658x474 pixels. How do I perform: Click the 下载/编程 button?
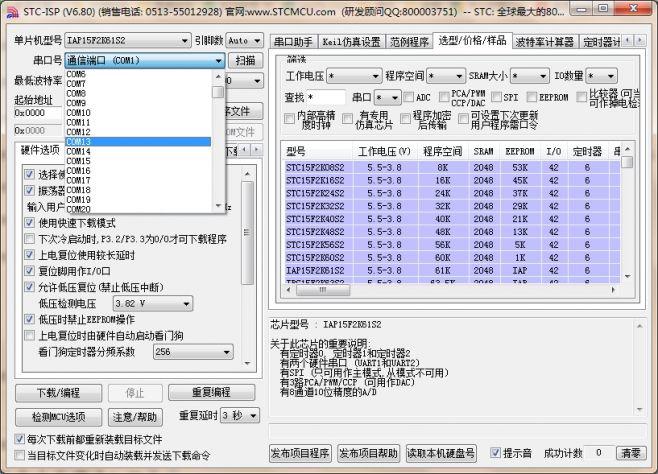tap(58, 393)
